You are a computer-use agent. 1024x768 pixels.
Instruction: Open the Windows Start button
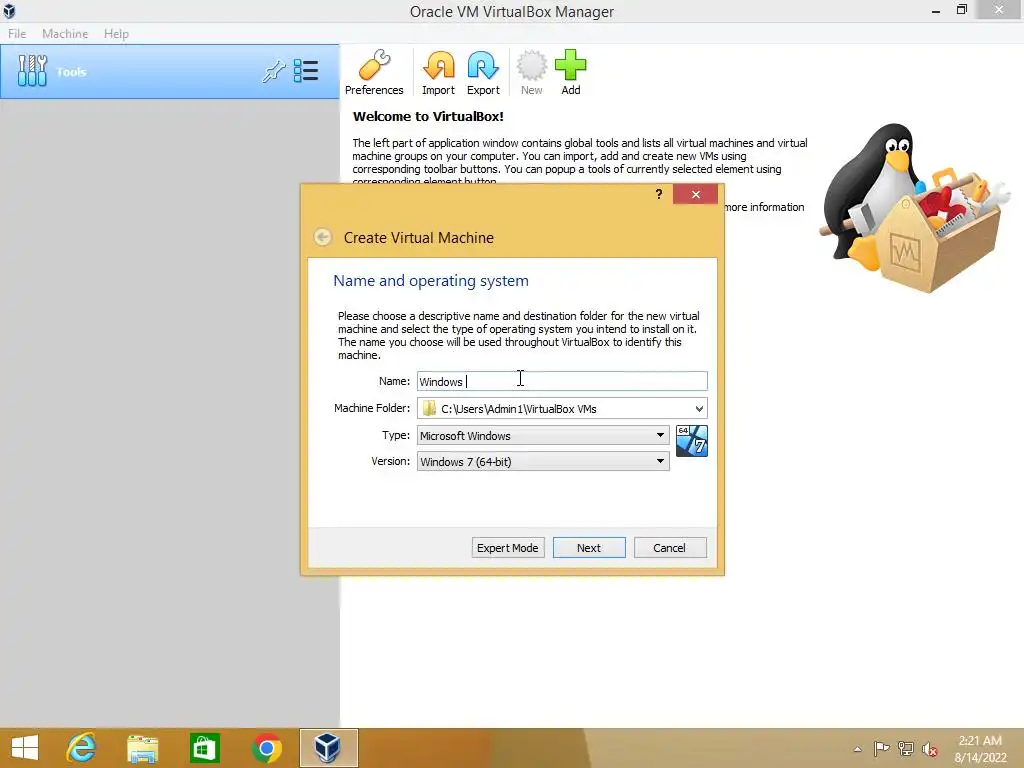click(25, 748)
